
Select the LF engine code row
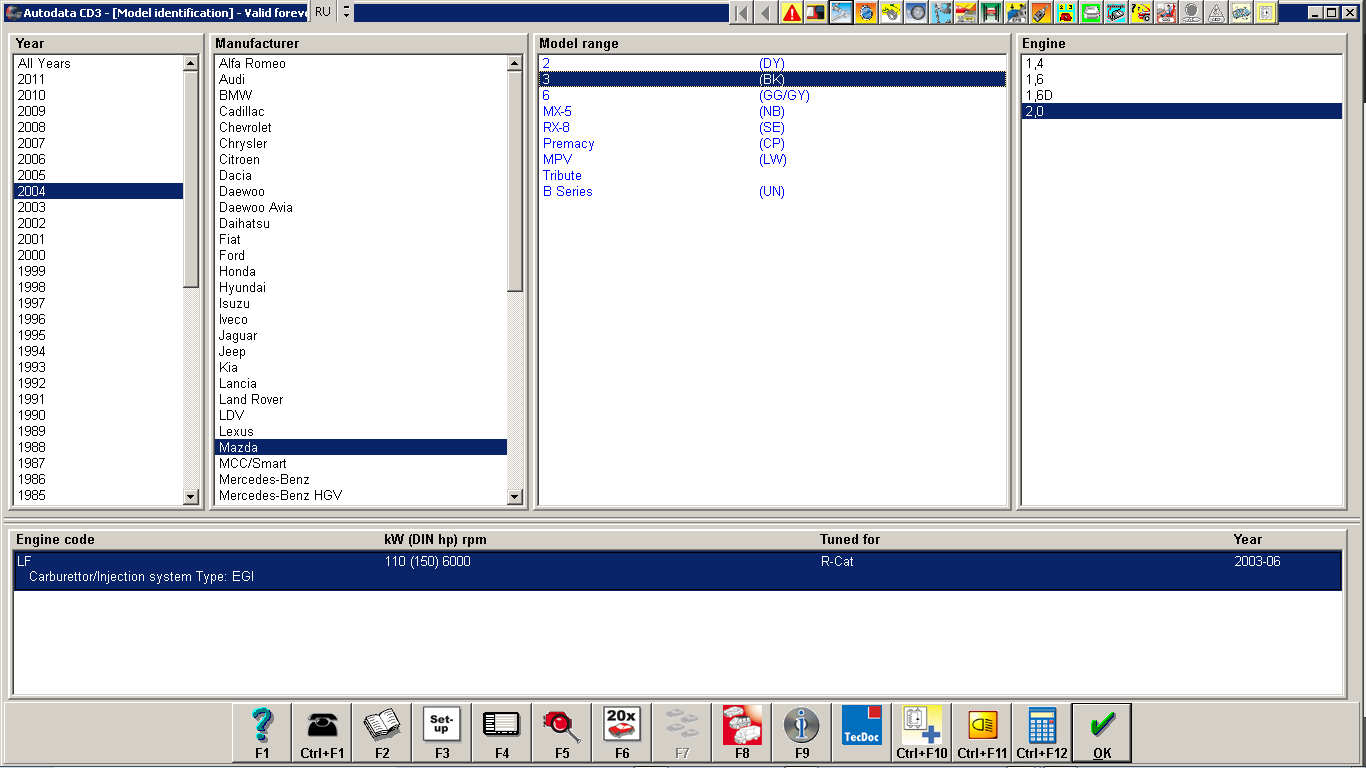[677, 570]
